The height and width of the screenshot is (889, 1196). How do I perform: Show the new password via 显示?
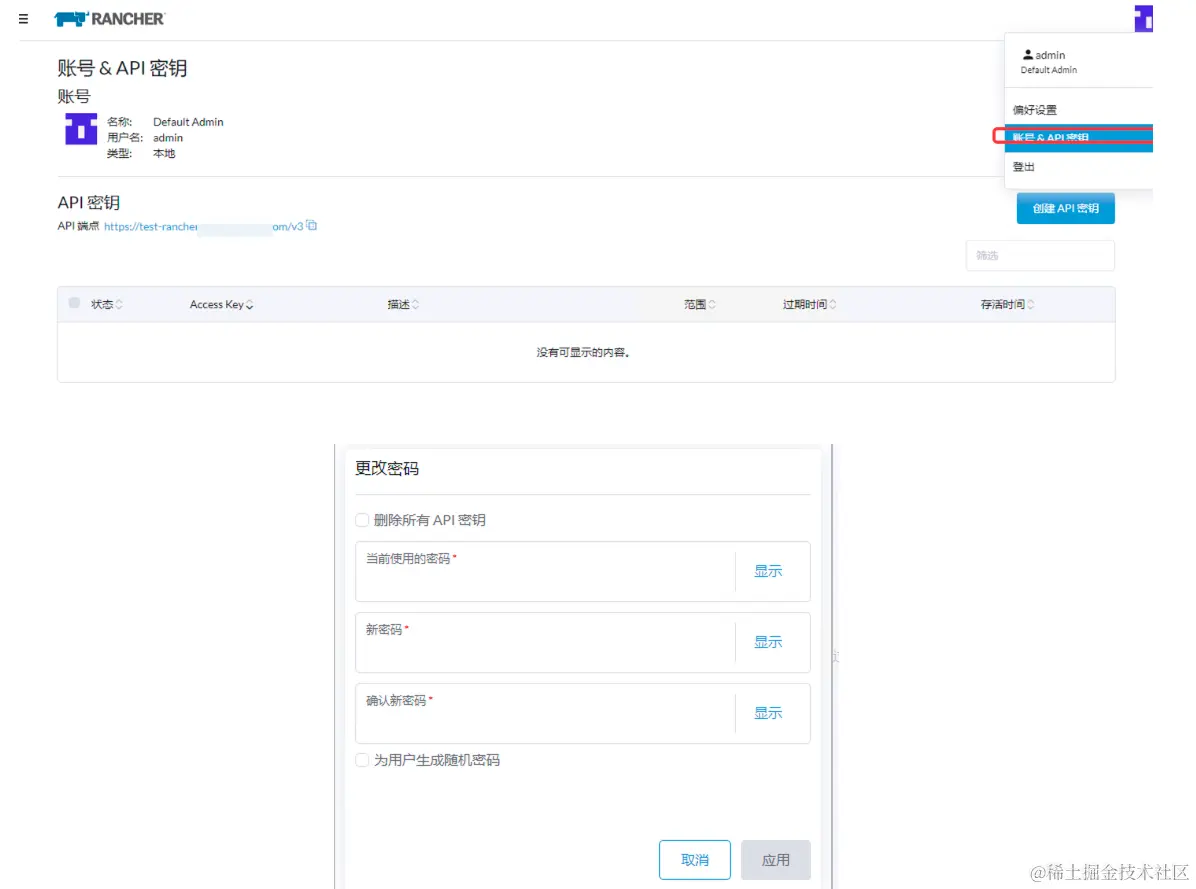click(x=768, y=642)
